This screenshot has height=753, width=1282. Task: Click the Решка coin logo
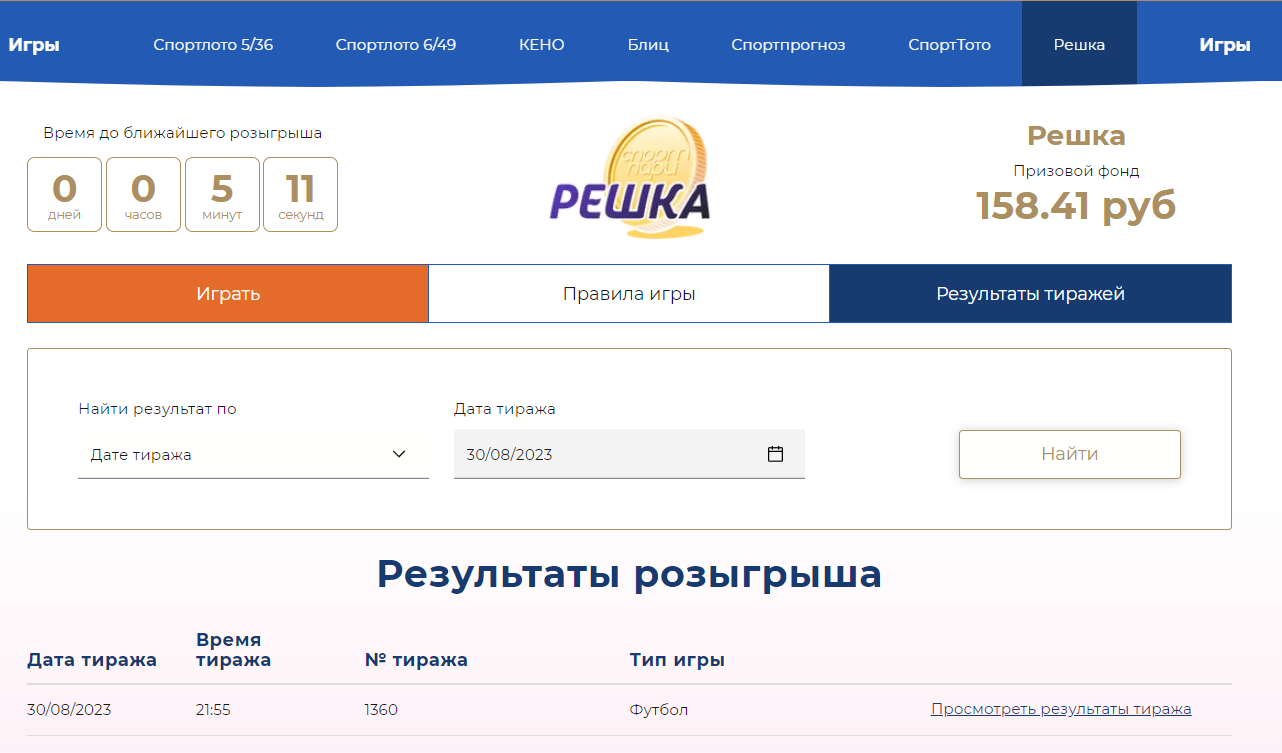tap(630, 180)
